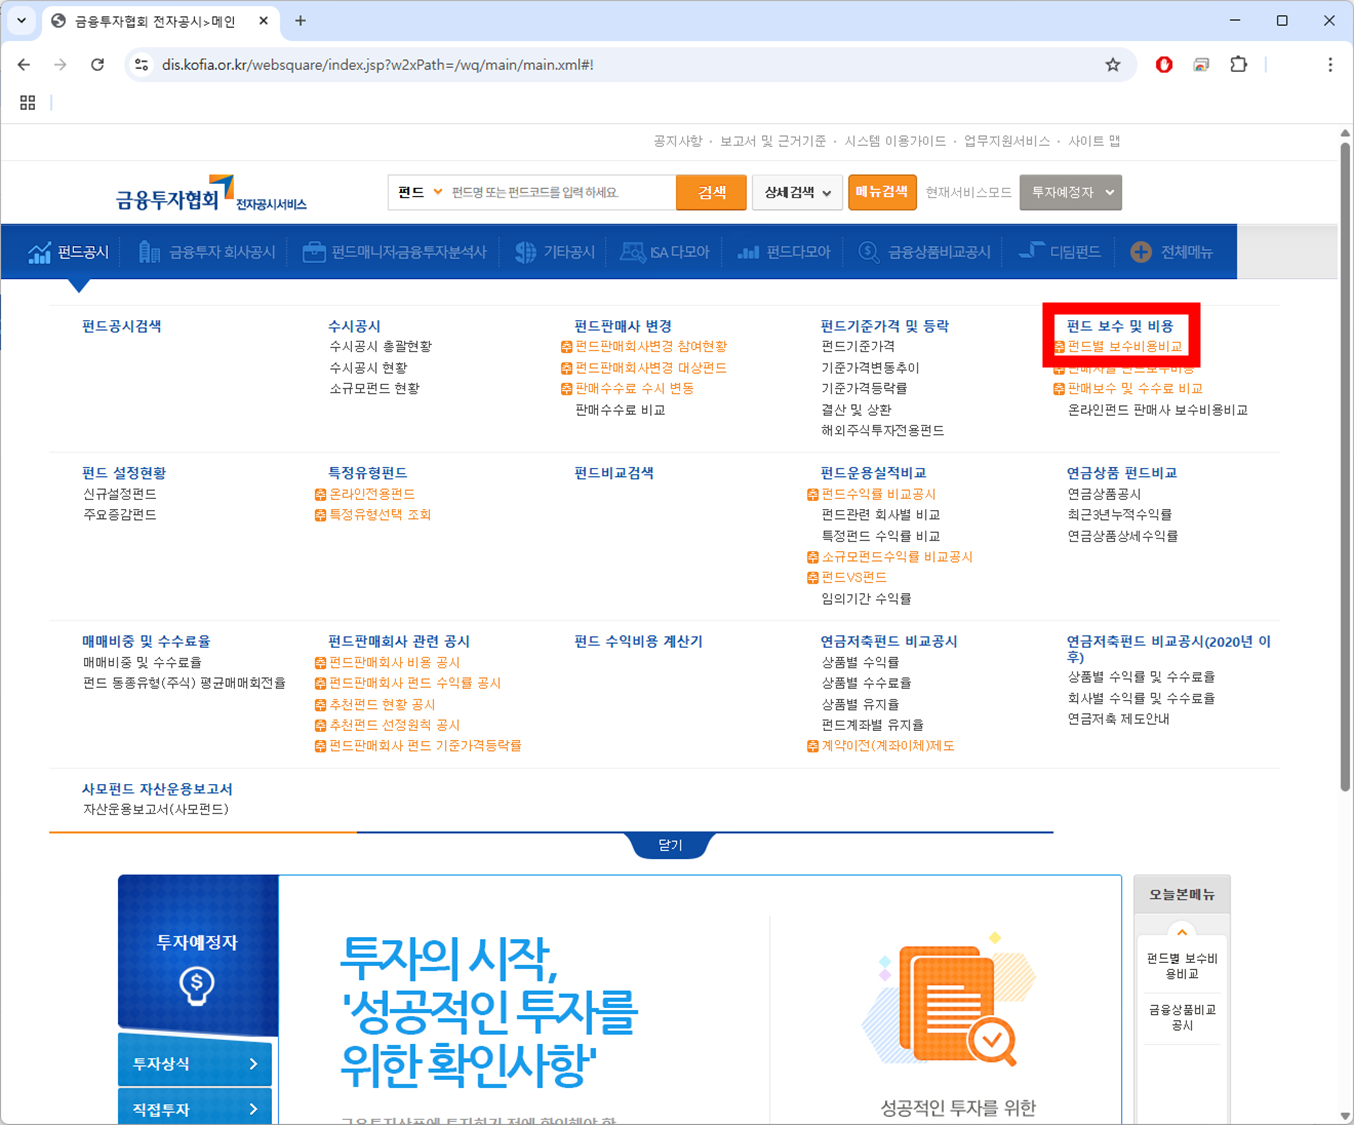The width and height of the screenshot is (1354, 1125).
Task: Open 수시공시 총괄현황 item
Action: (380, 347)
